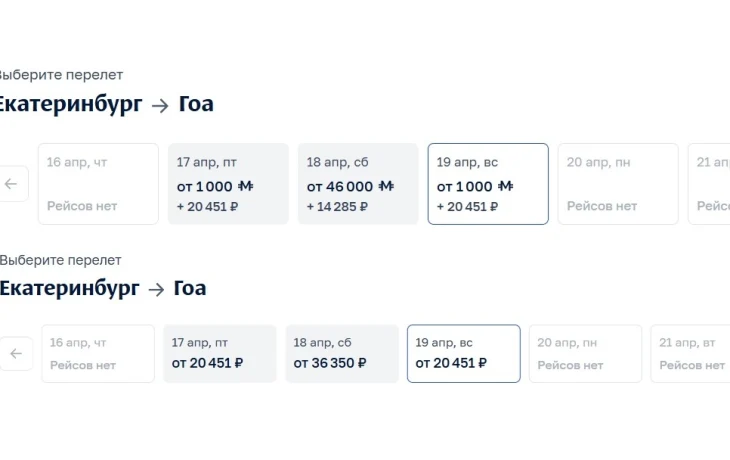Viewport: 730px width, 460px height.
Task: Select 19 апр card priced in miles
Action: [488, 184]
